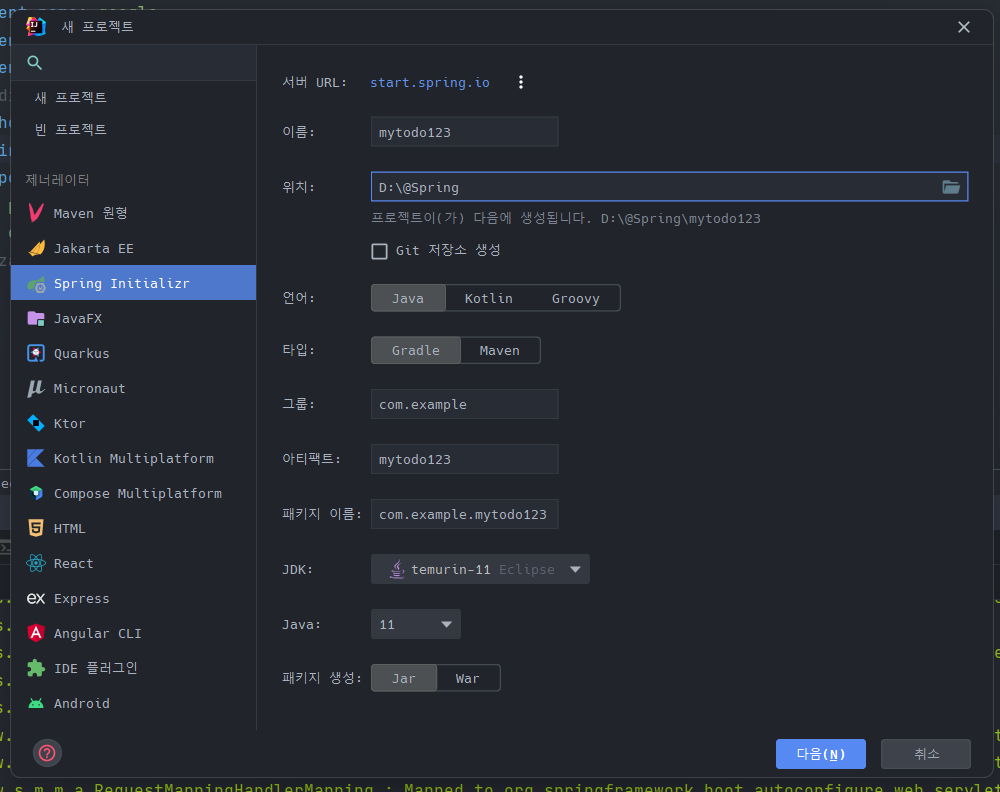1000x792 pixels.
Task: Select Maven 원형 generator
Action: point(133,213)
